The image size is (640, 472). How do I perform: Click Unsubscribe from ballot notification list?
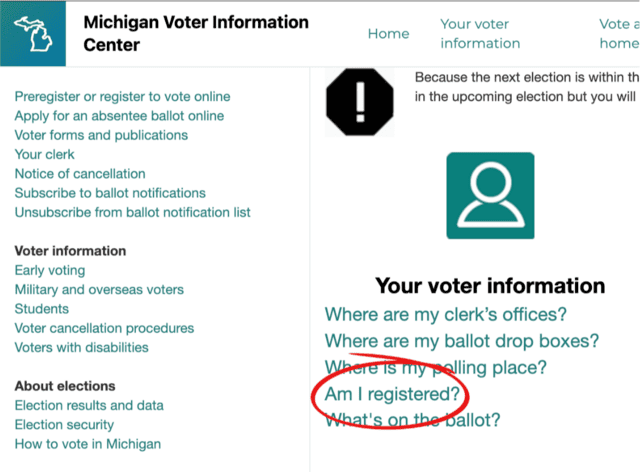(132, 212)
